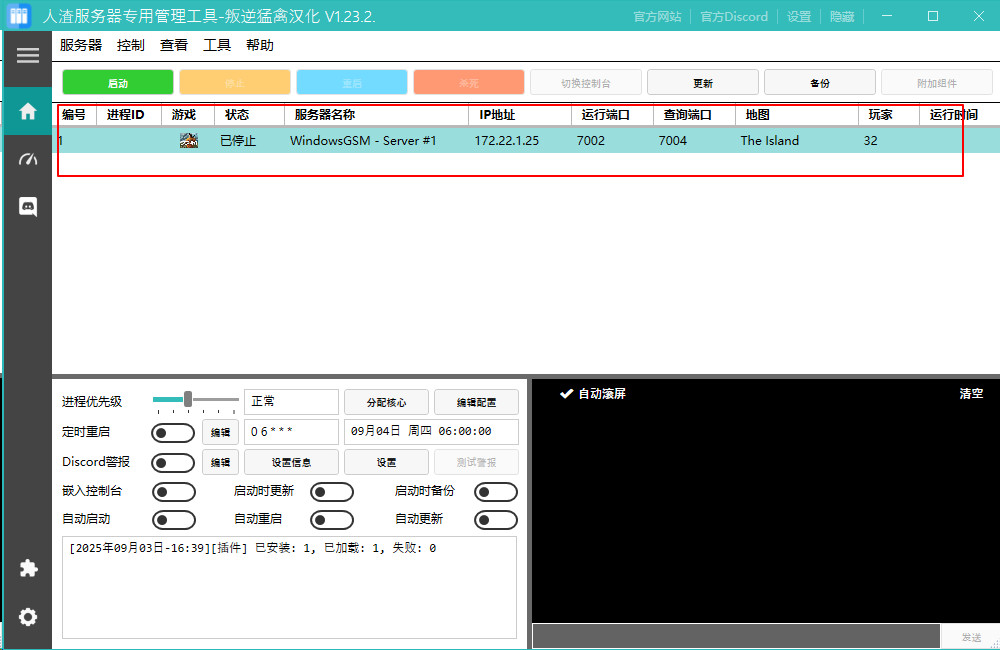Image resolution: width=1000 pixels, height=650 pixels.
Task: Open the hamburger menu in the dark sidebar
Action: click(x=27, y=56)
